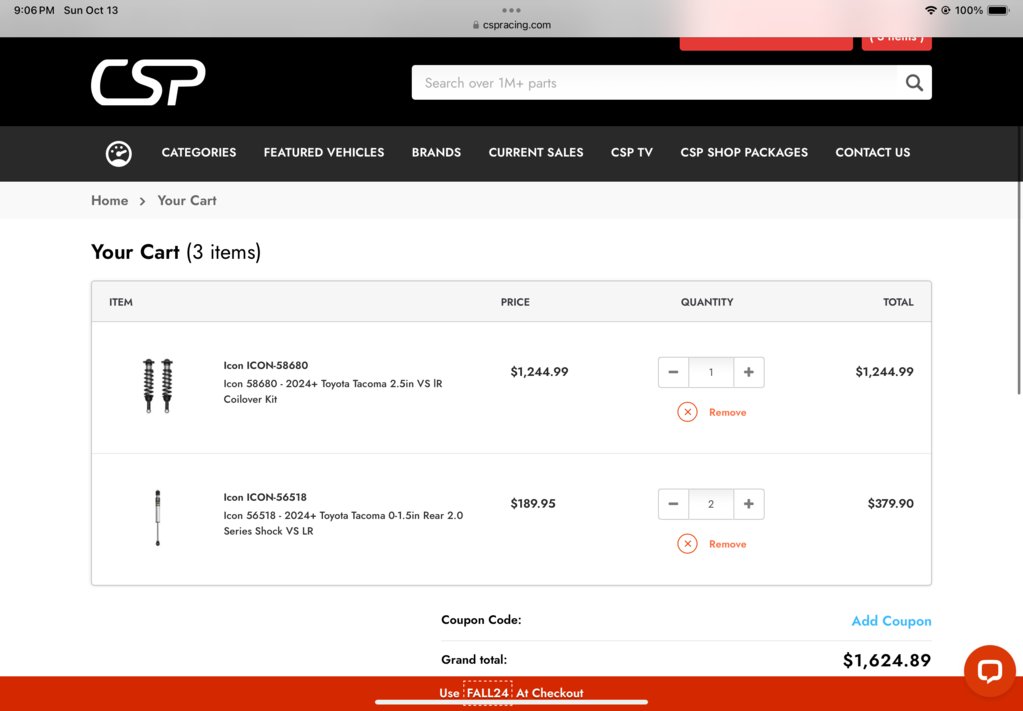Decrease quantity of Icon 56518 rear shock
The width and height of the screenshot is (1023, 711).
[x=673, y=504]
